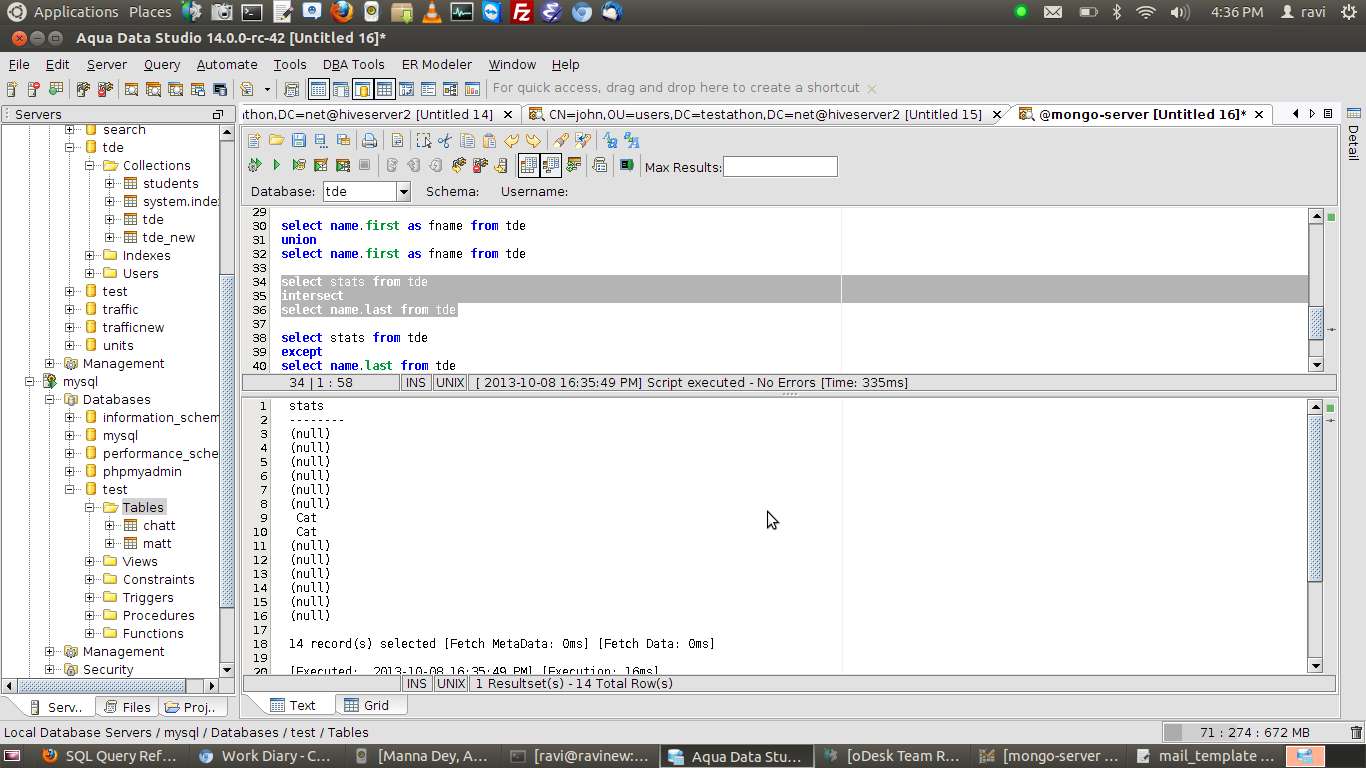
Task: Expand the Indexes folder under tde
Action: point(91,255)
